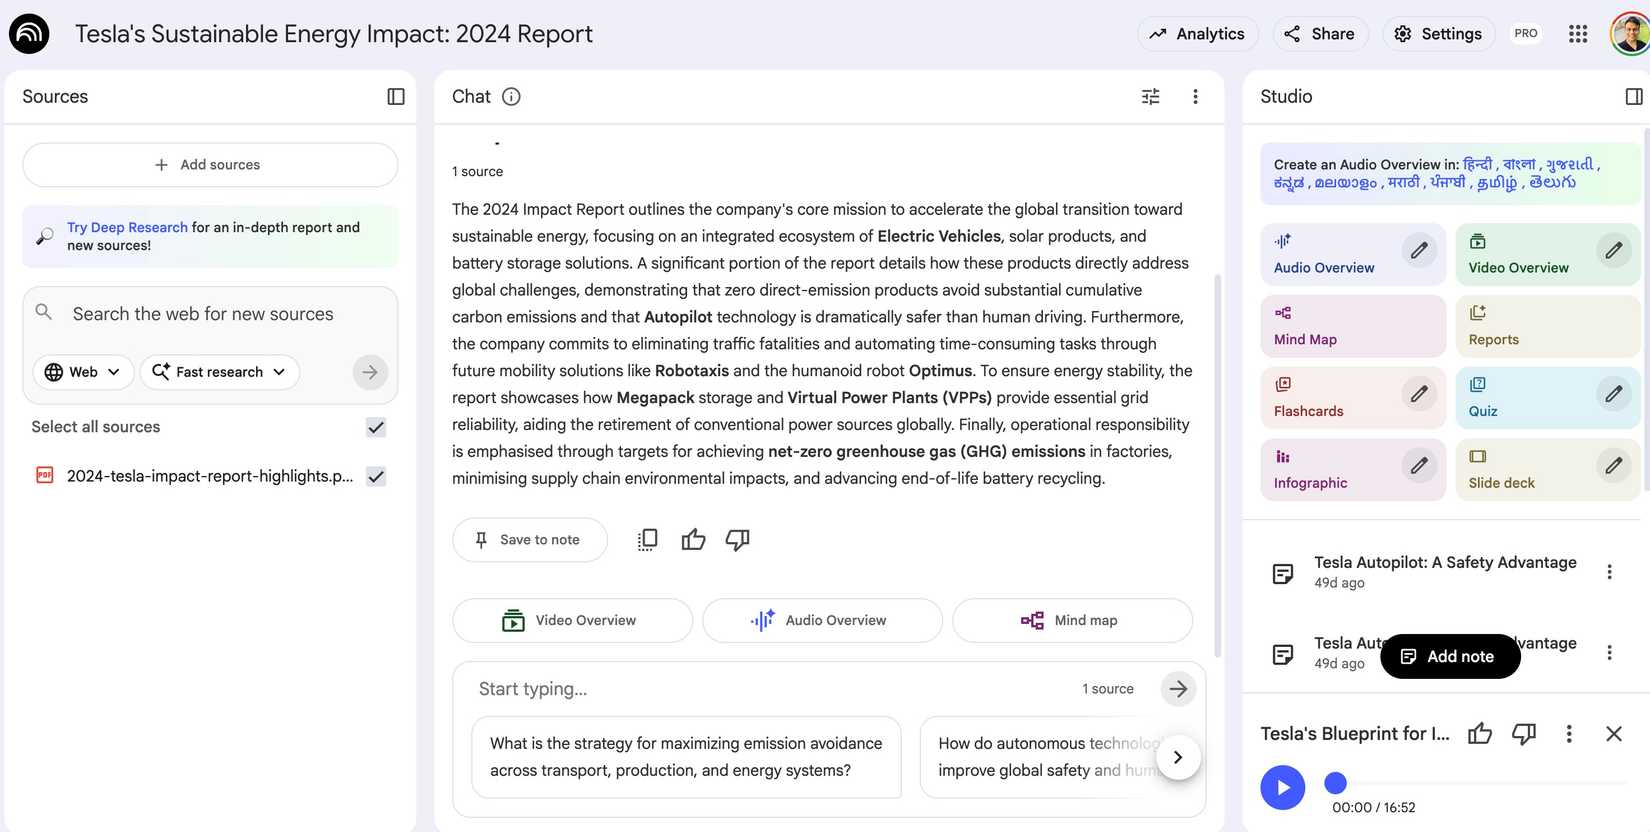Open the Web source type dropdown

tap(83, 372)
